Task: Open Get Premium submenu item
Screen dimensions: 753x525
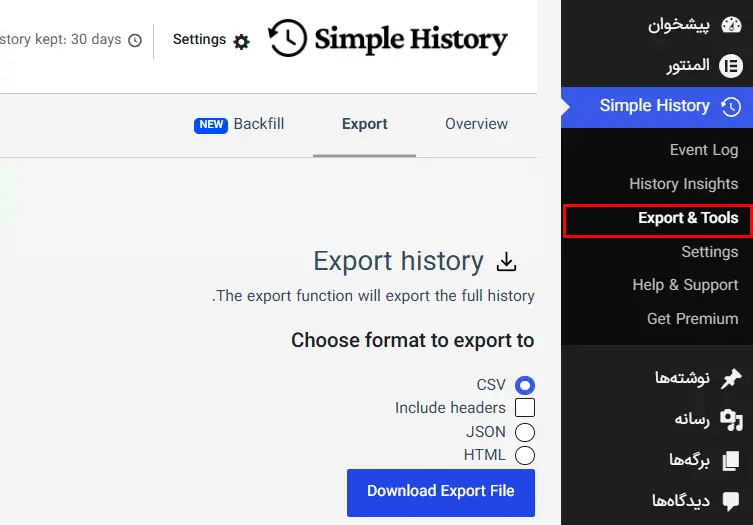Action: 692,319
